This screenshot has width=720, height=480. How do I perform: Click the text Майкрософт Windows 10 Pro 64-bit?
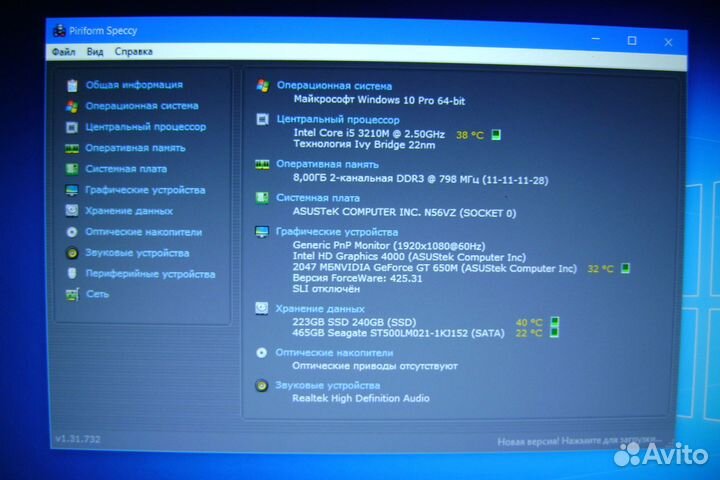tap(379, 100)
